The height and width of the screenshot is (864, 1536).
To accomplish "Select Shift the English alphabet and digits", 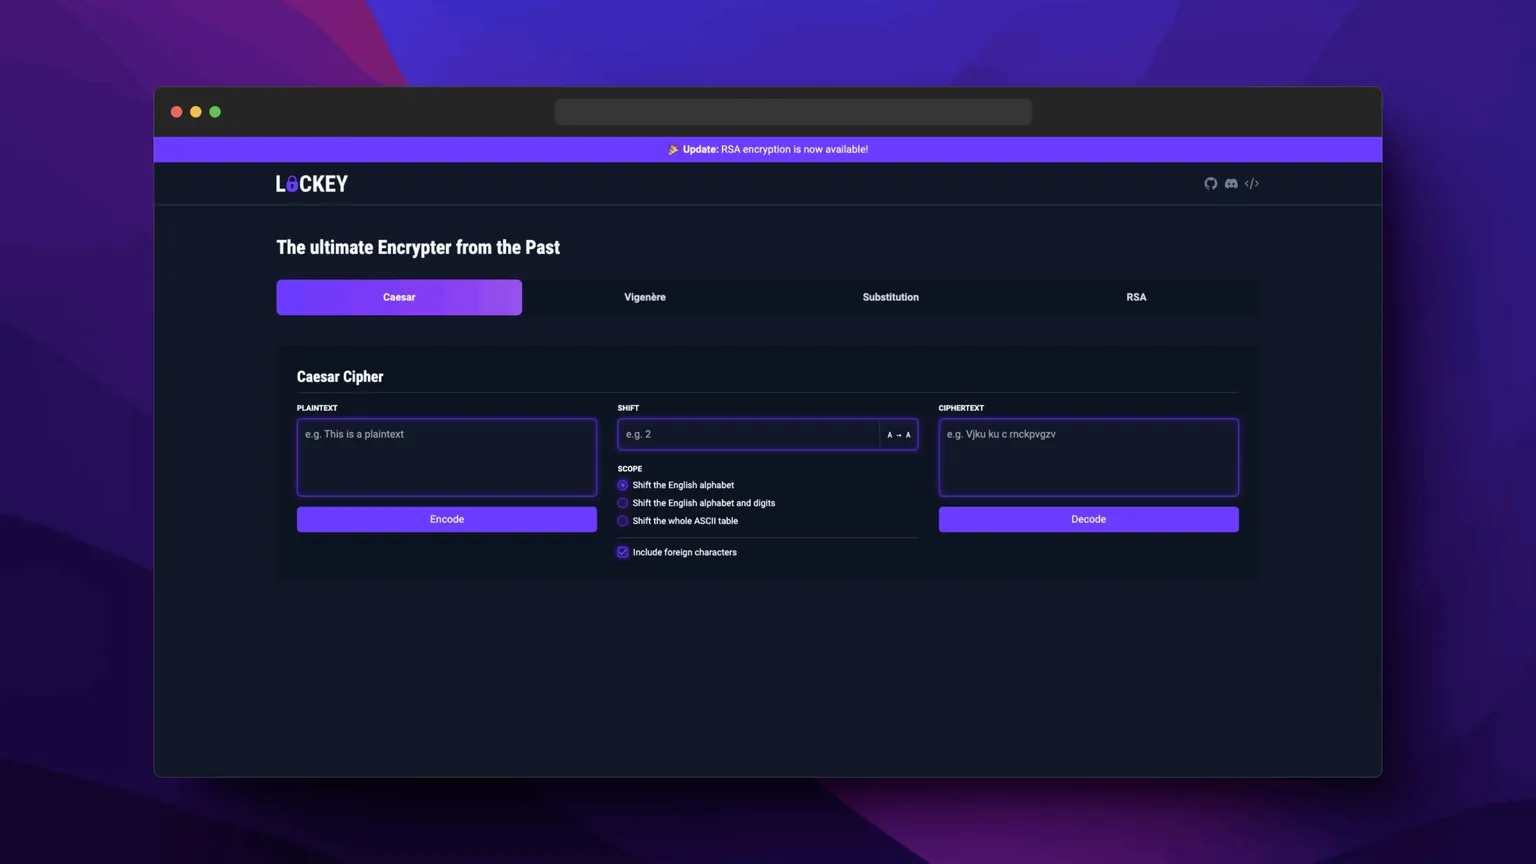I will coord(622,503).
